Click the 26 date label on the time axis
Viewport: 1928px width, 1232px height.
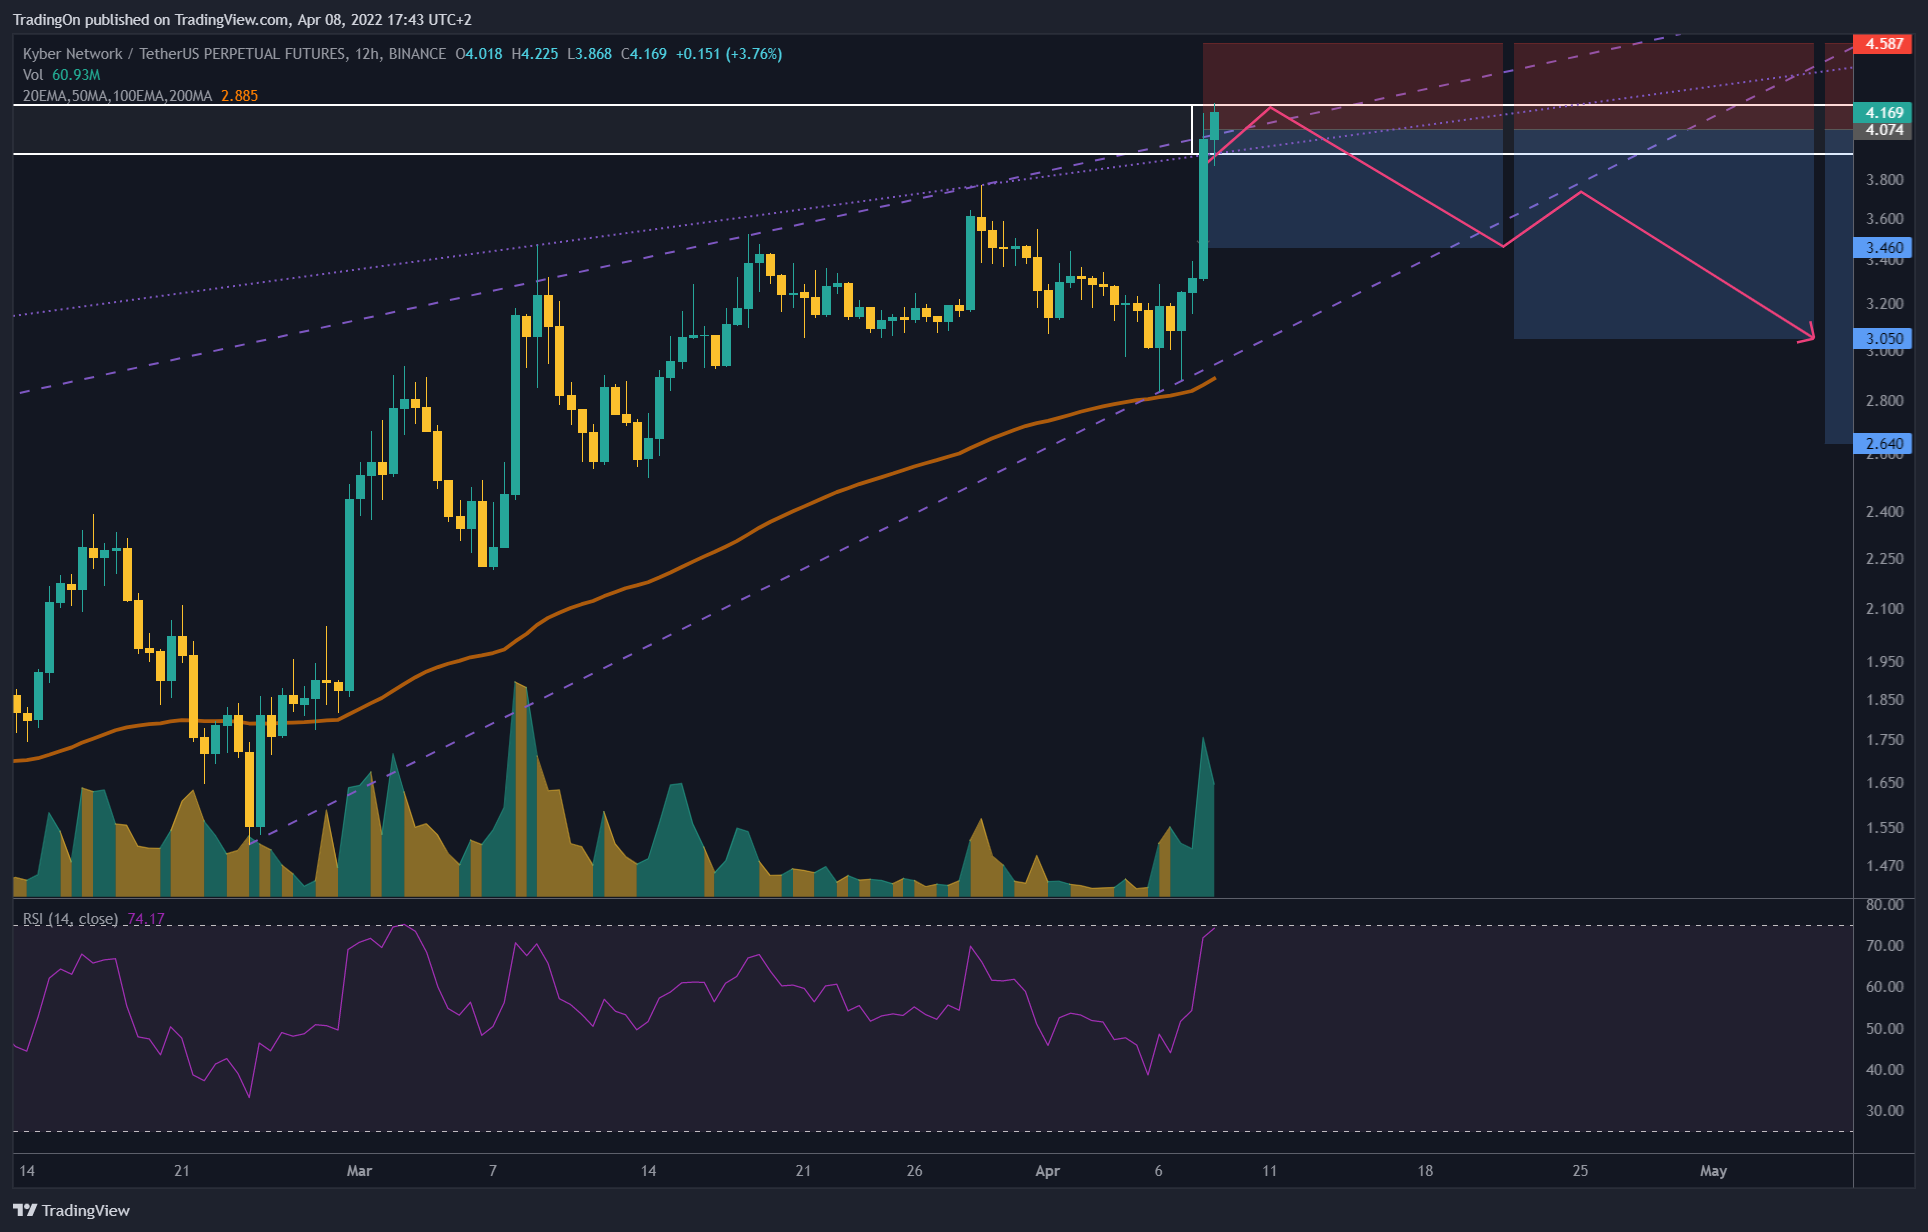tap(914, 1171)
